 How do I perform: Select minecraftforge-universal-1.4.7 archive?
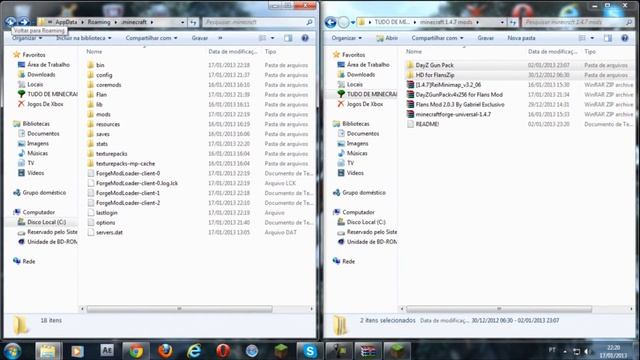pos(453,114)
